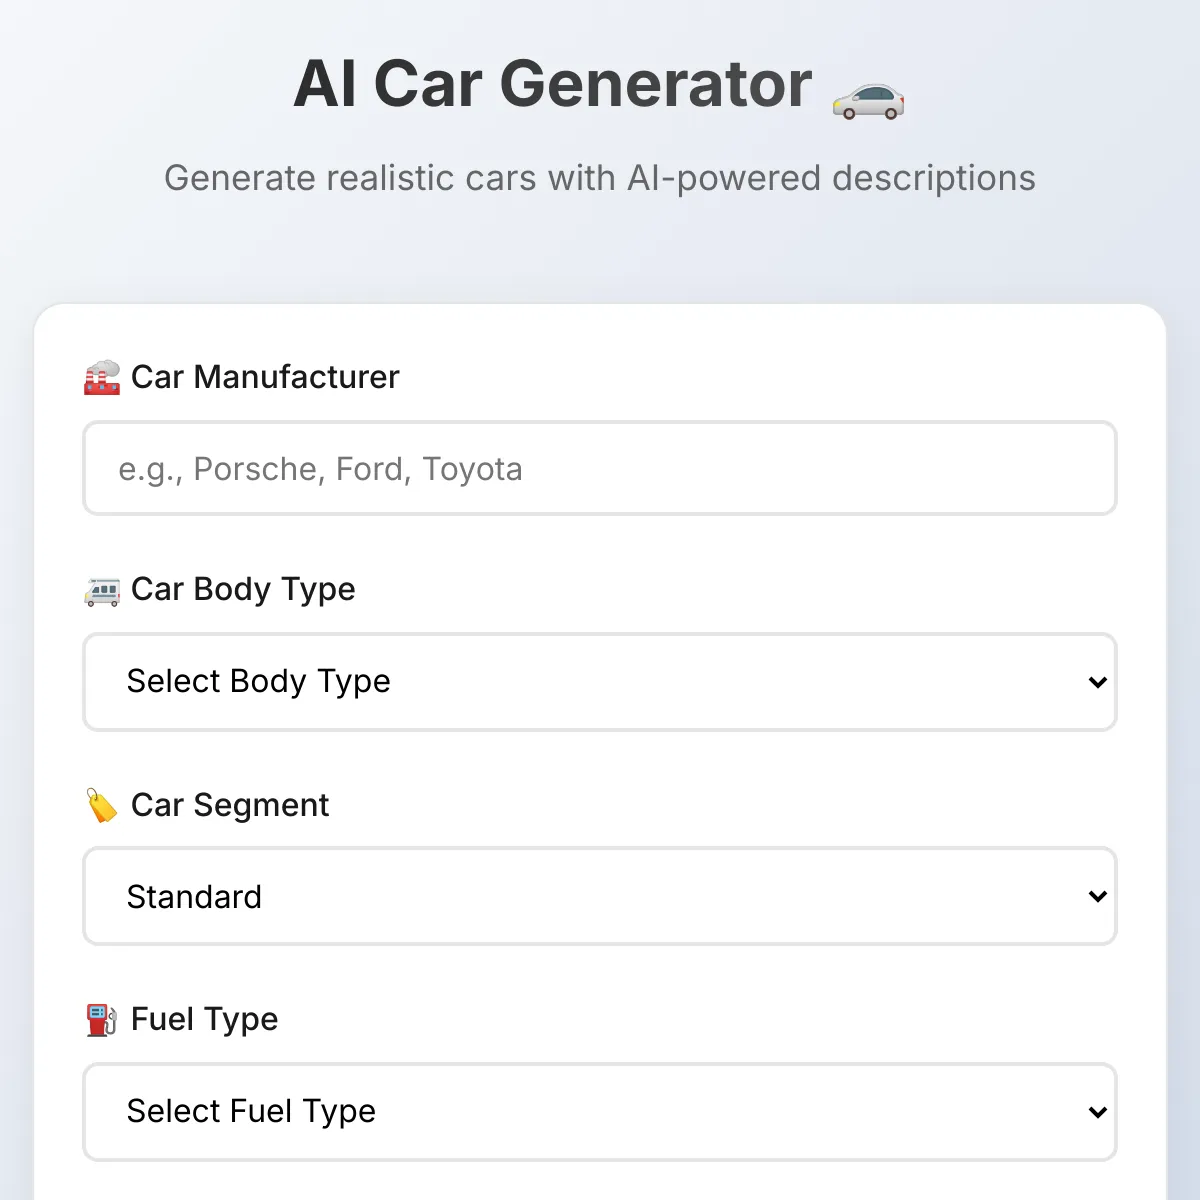The width and height of the screenshot is (1200, 1200).
Task: Click the factory icon next to Car Manufacturer
Action: click(102, 378)
